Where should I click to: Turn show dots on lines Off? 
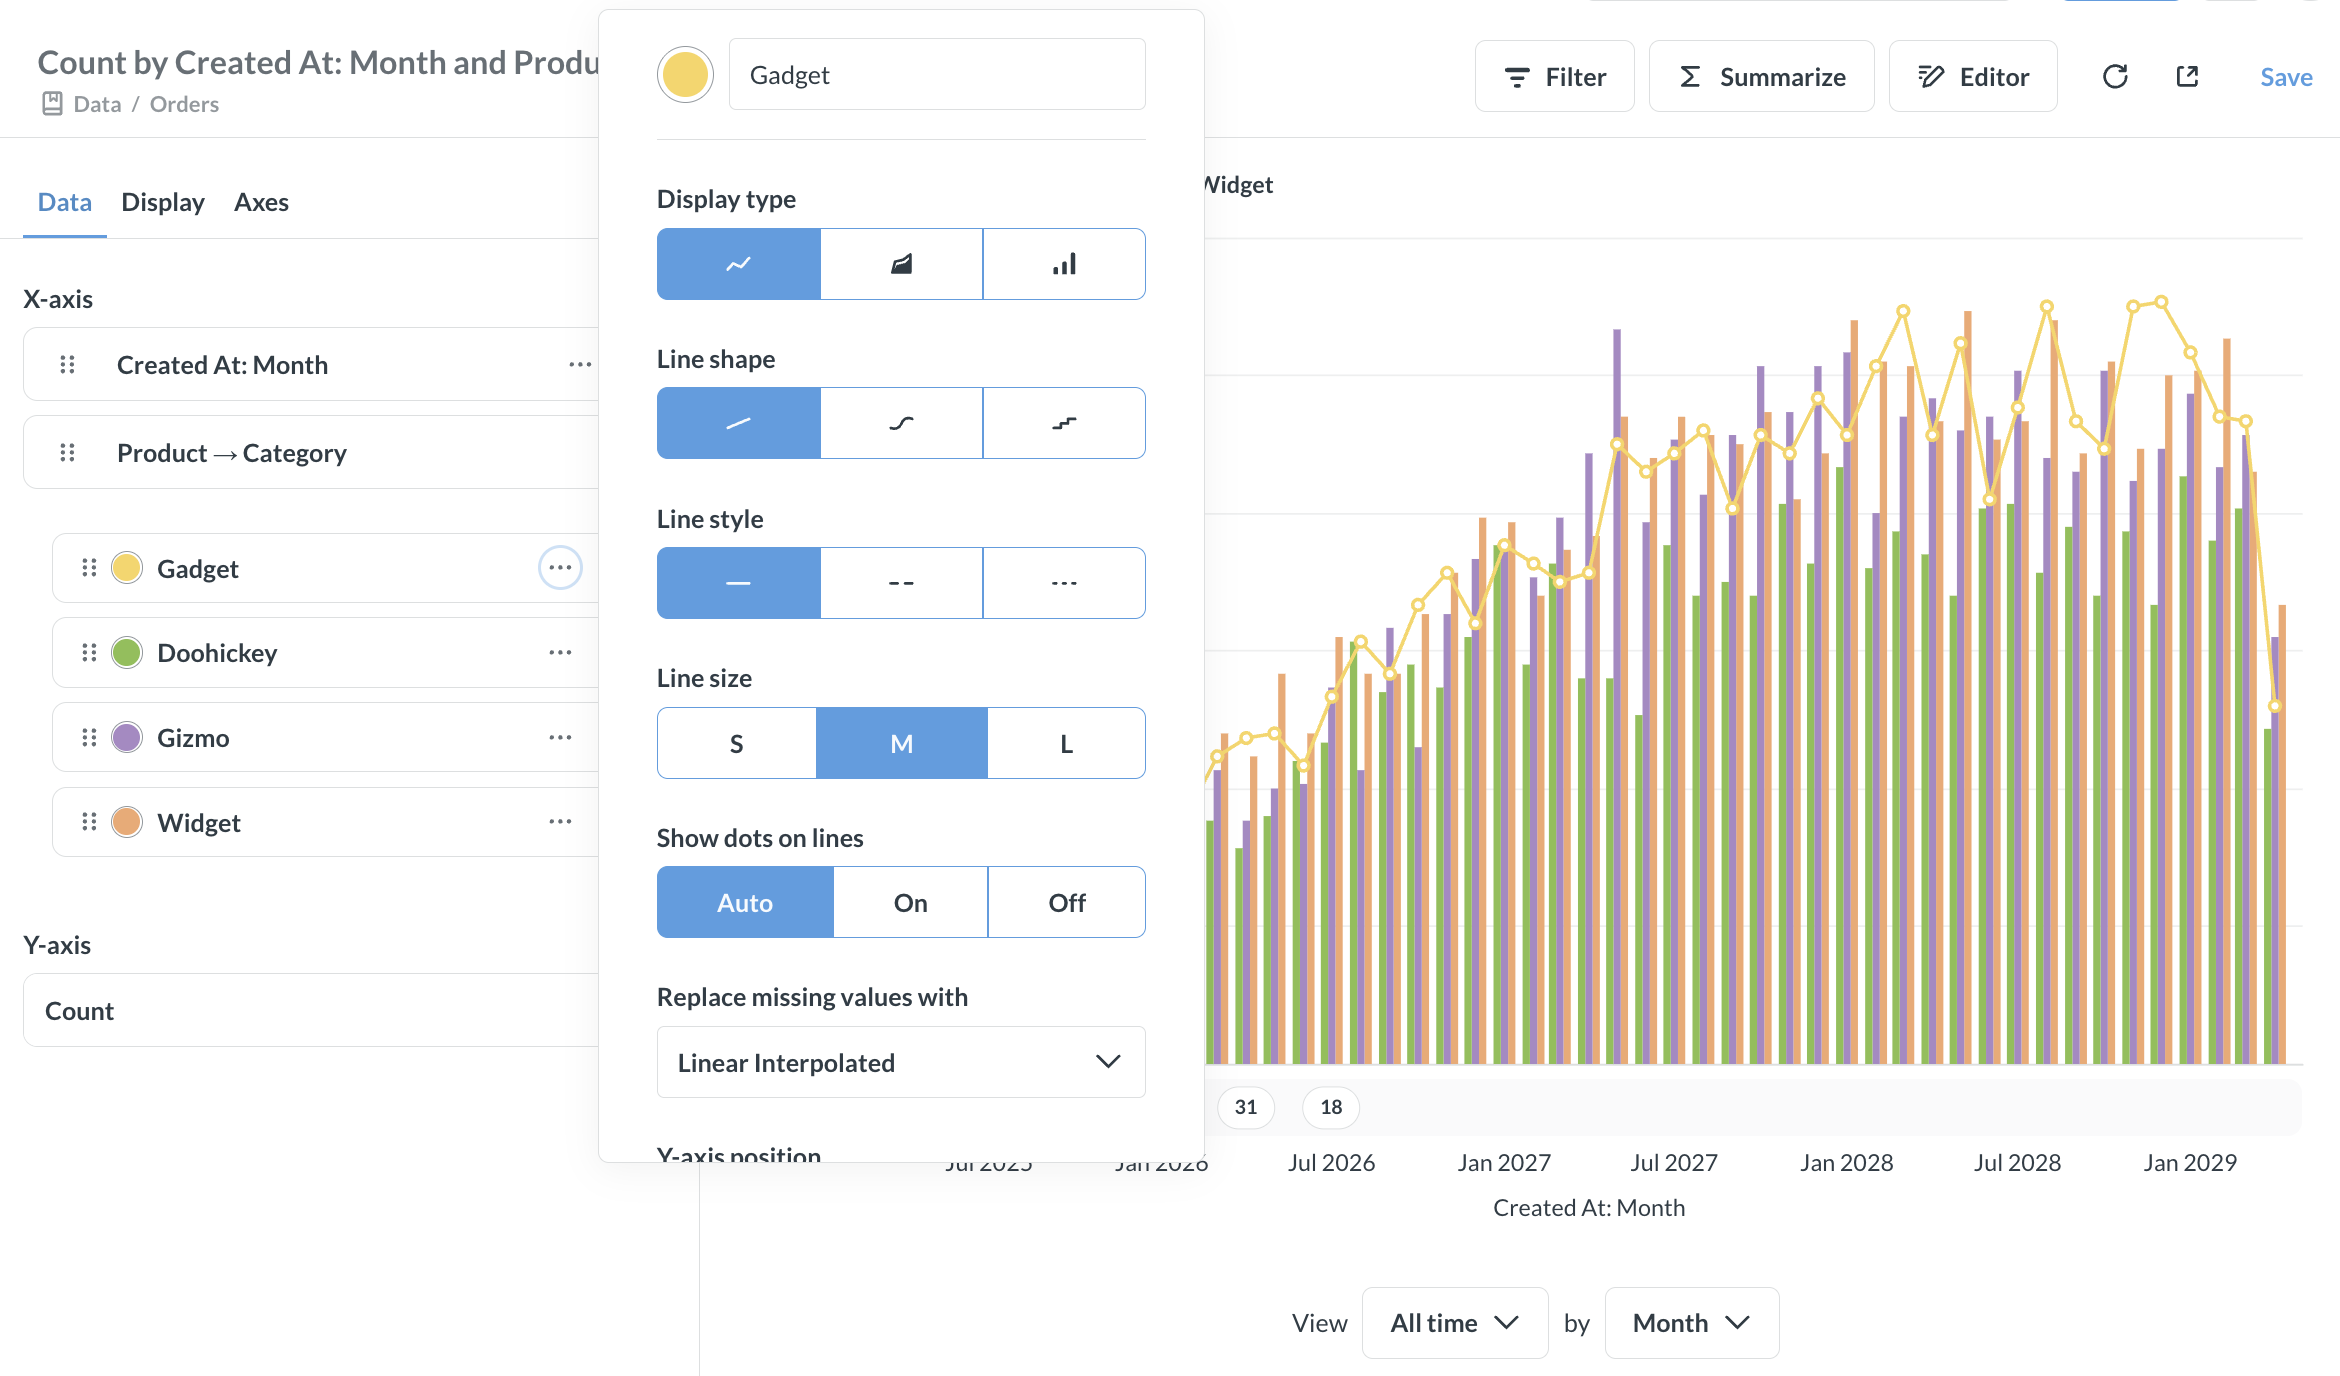click(x=1067, y=903)
